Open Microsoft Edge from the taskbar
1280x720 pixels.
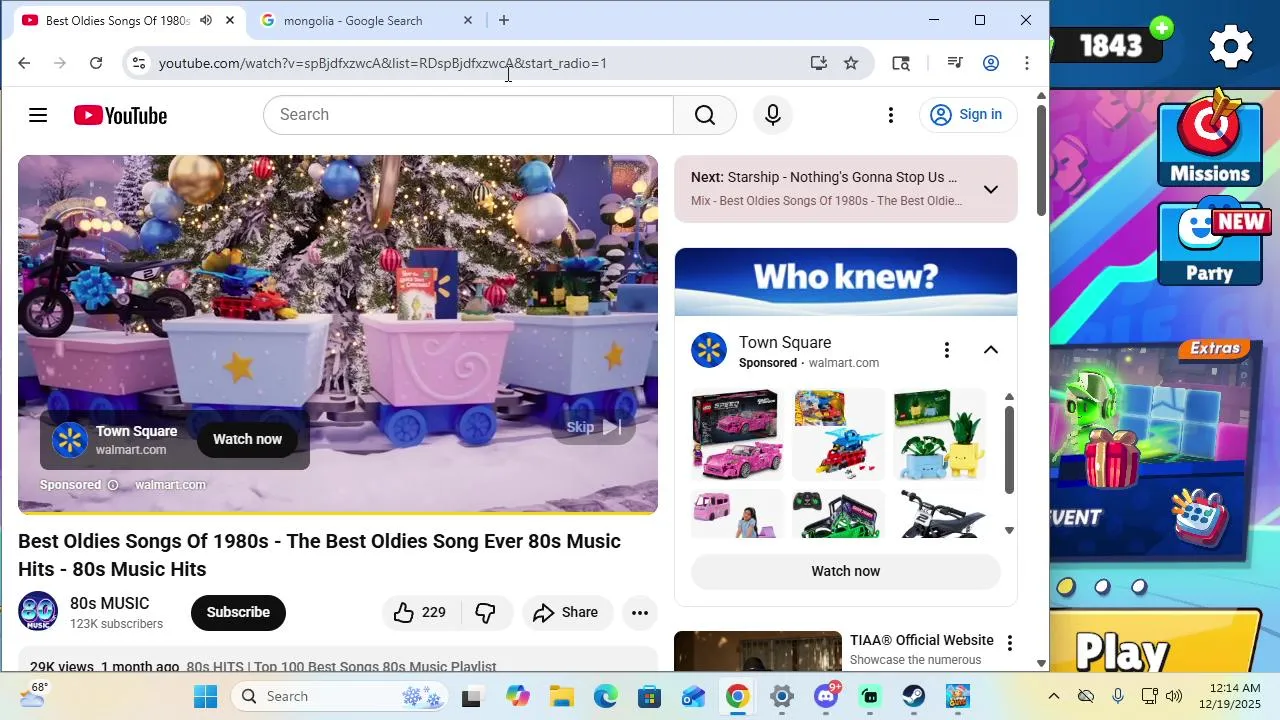tap(606, 696)
